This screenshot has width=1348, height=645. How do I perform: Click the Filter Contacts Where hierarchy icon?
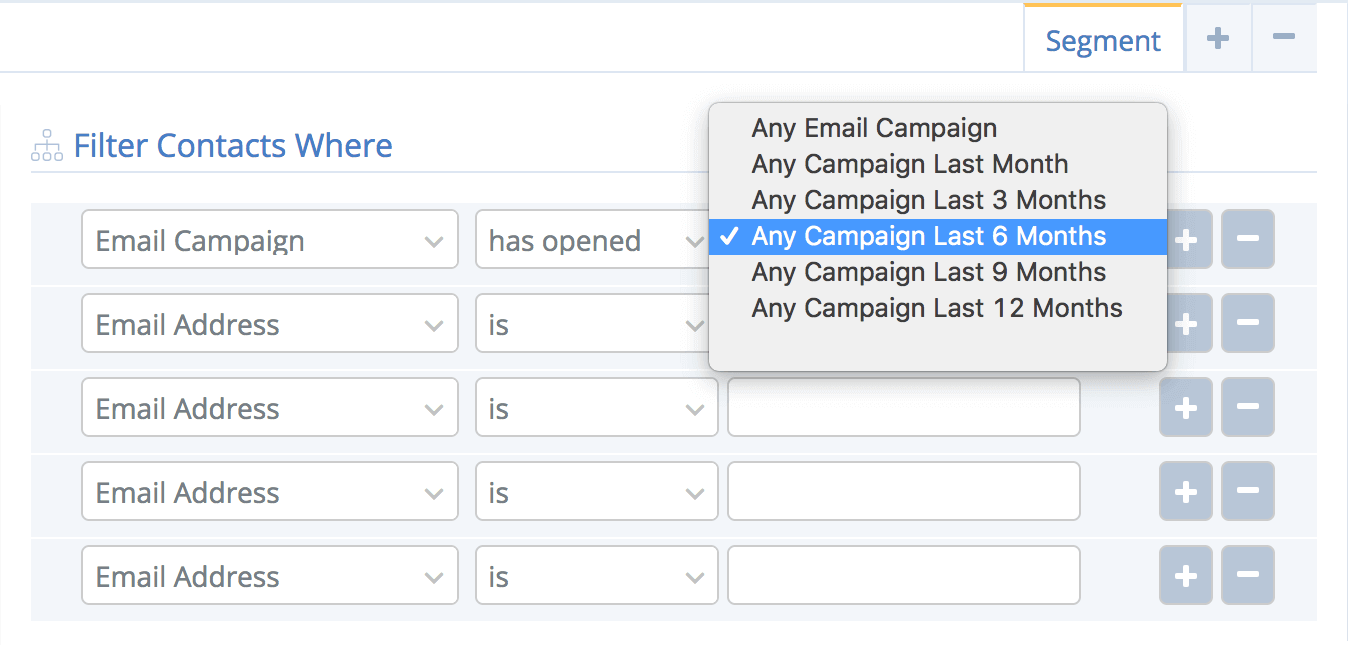coord(47,147)
